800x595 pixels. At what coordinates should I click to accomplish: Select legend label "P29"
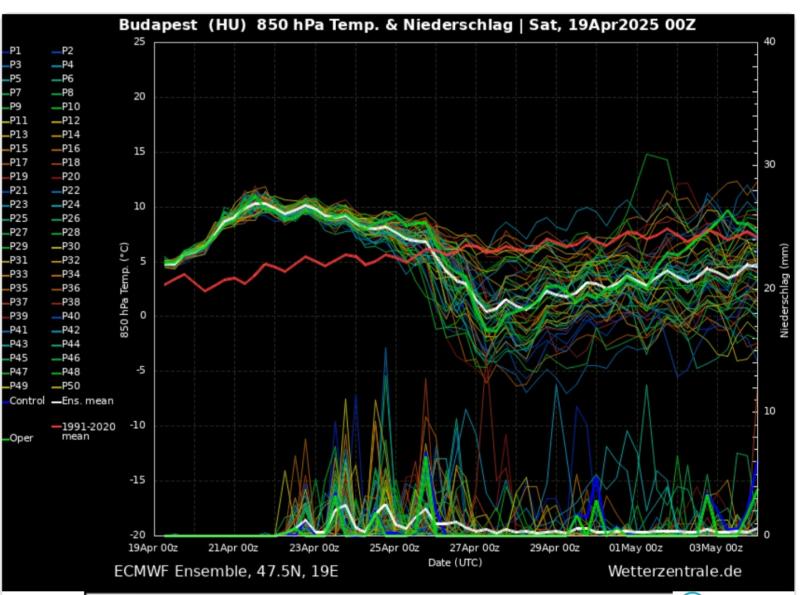15,246
